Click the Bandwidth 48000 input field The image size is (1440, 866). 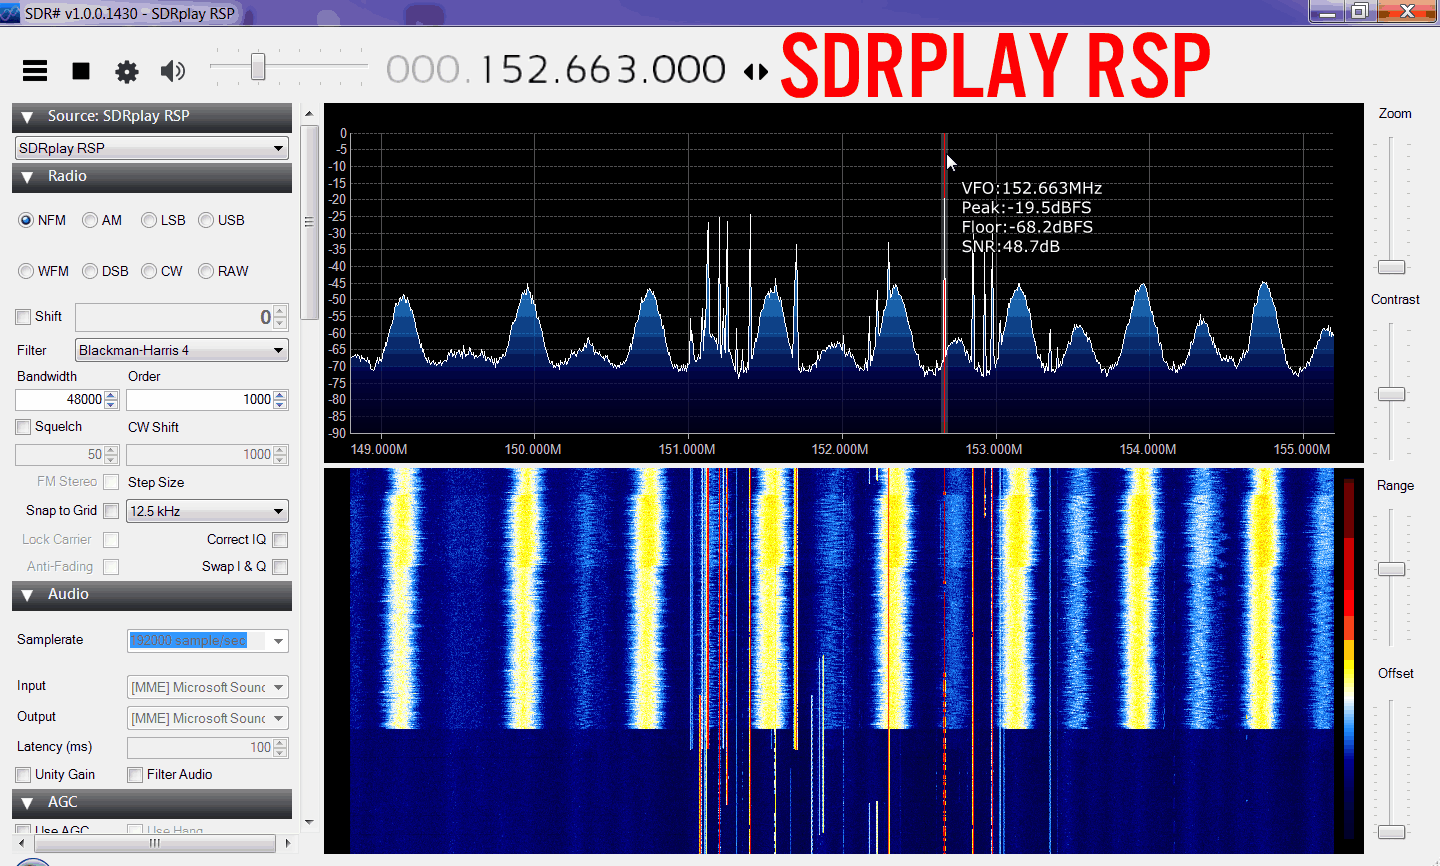click(60, 399)
